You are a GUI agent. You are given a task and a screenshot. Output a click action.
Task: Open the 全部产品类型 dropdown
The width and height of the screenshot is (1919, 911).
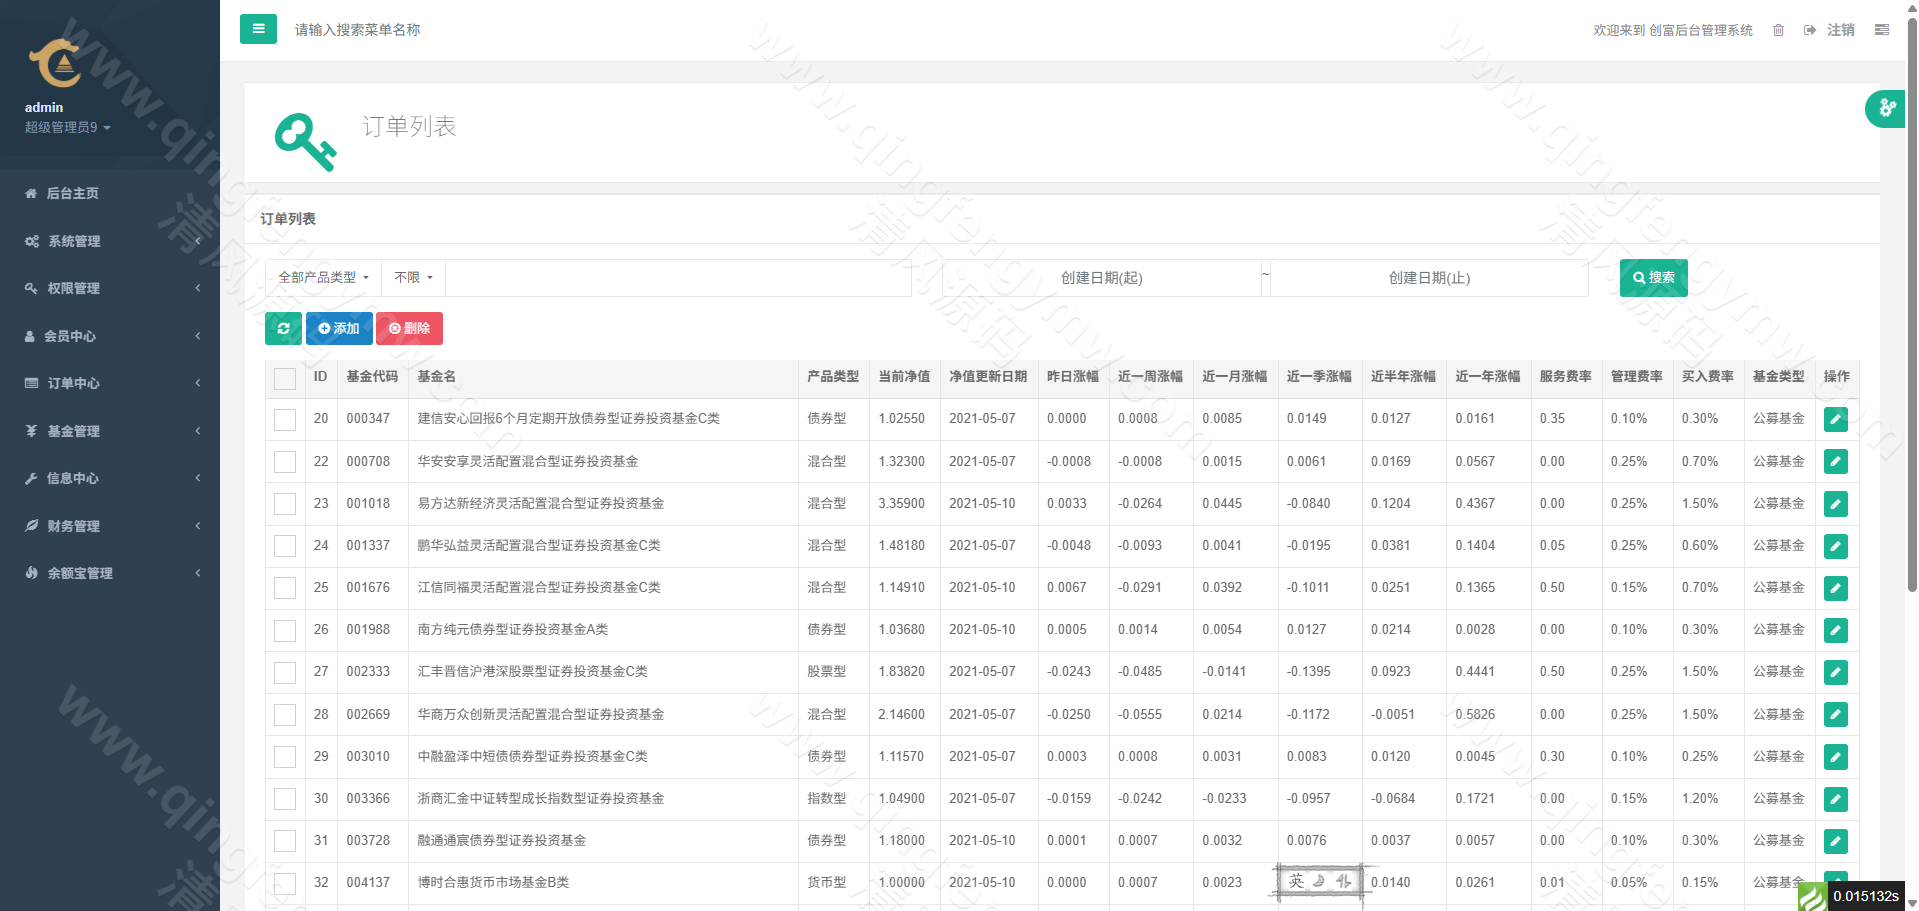(x=323, y=278)
